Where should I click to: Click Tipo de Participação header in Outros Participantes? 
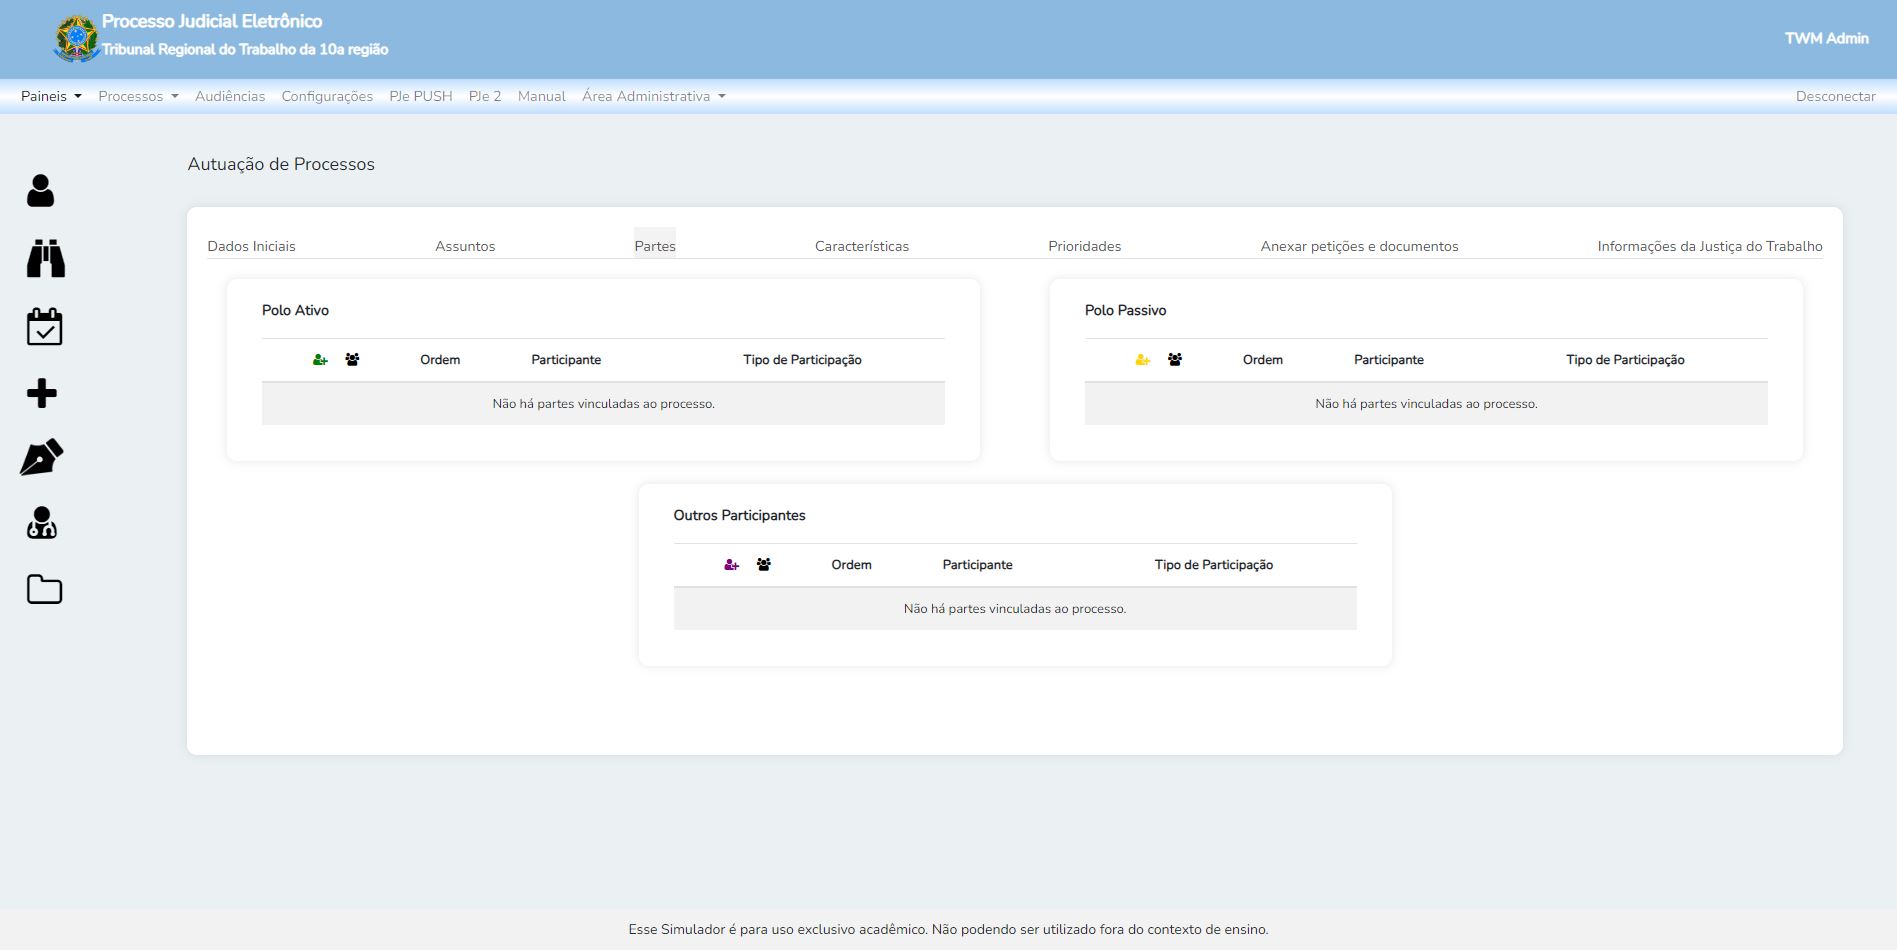coord(1214,565)
